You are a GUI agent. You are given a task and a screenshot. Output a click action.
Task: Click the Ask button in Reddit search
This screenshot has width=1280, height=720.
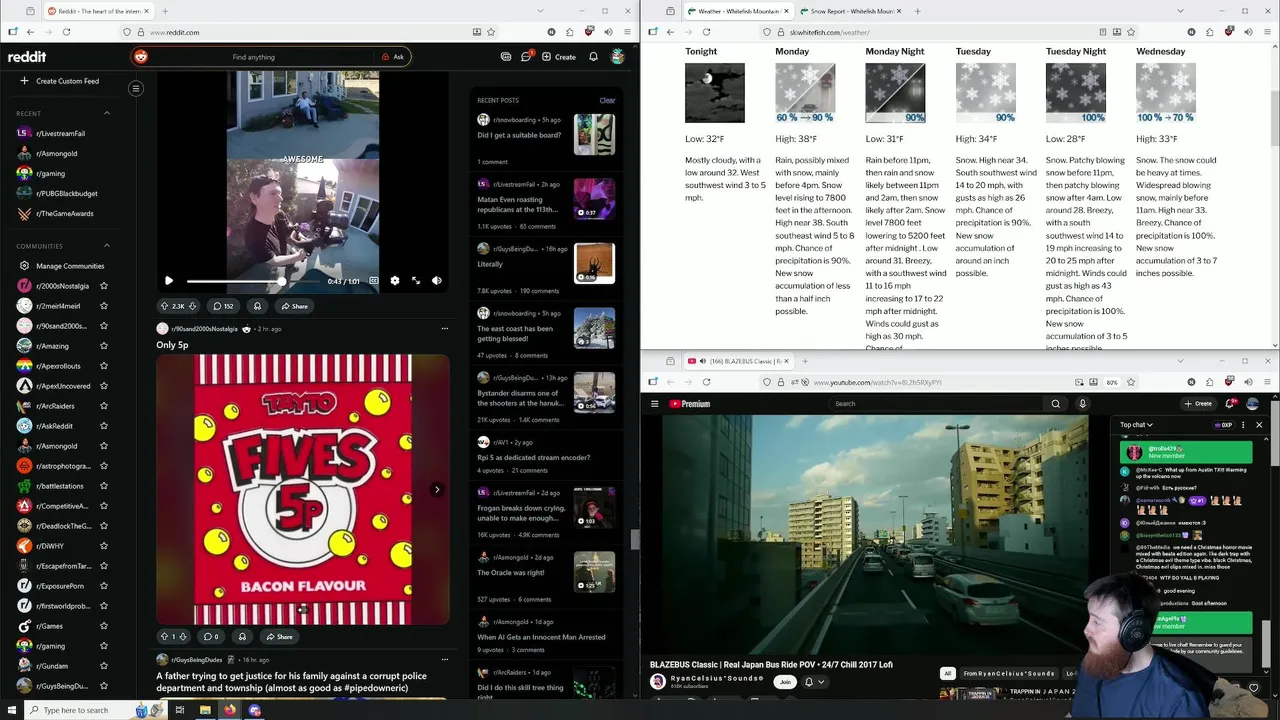[393, 57]
